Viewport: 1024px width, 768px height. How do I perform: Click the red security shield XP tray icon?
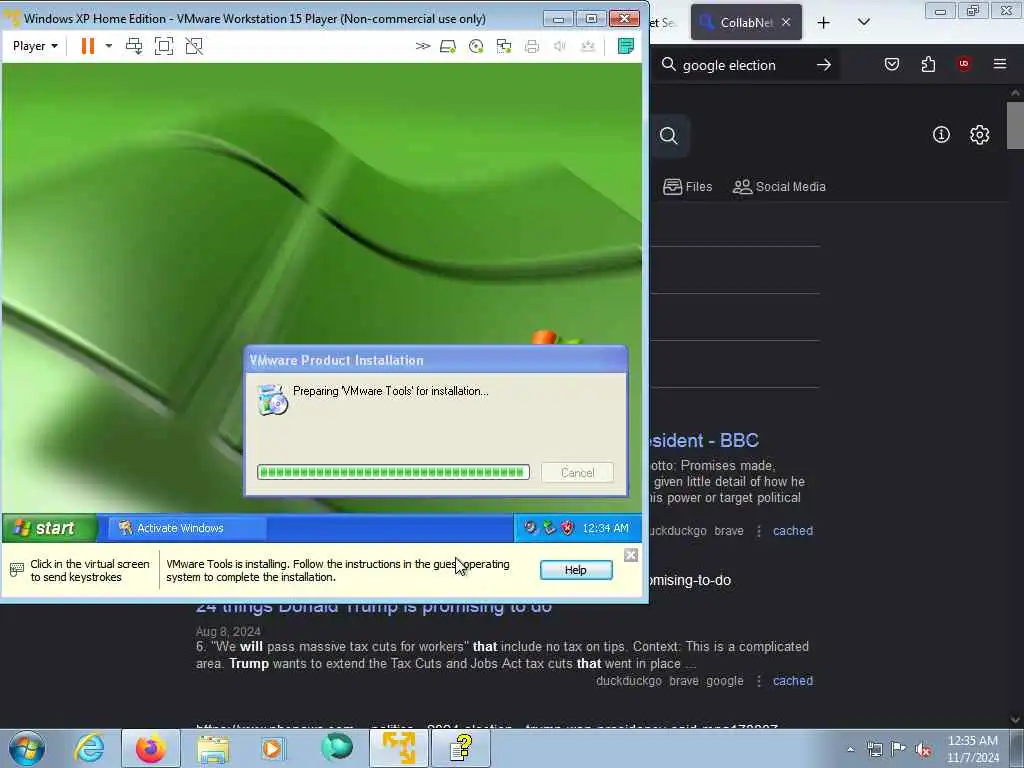(568, 528)
